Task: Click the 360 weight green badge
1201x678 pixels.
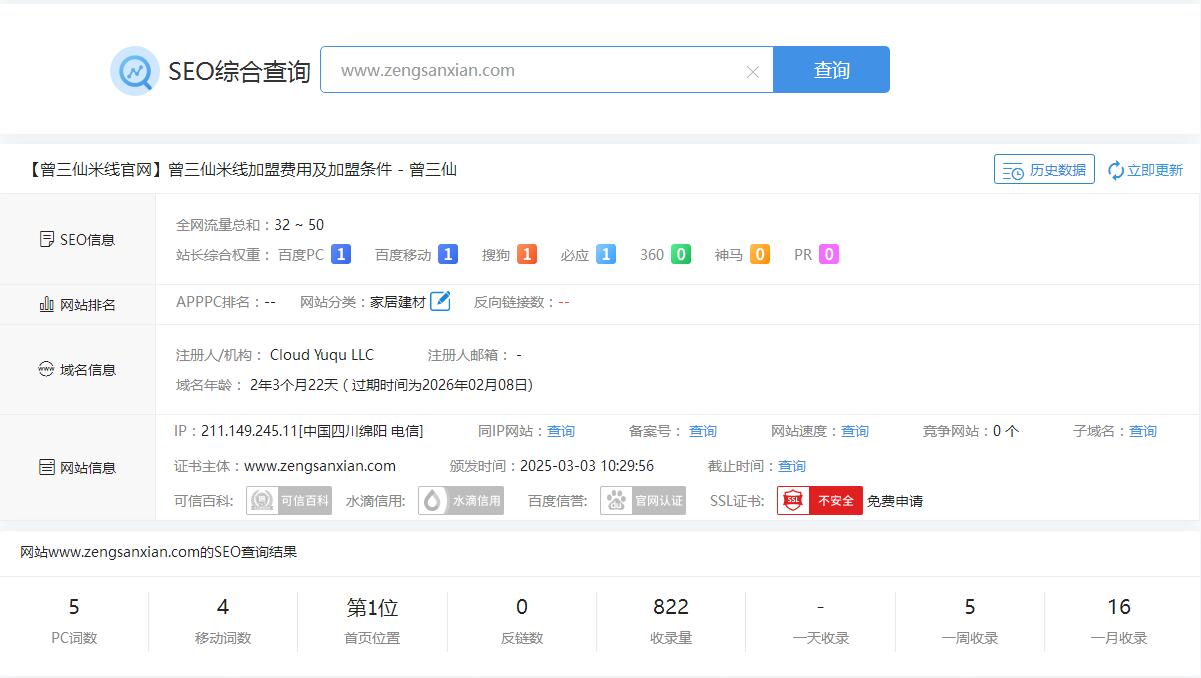Action: tap(681, 255)
